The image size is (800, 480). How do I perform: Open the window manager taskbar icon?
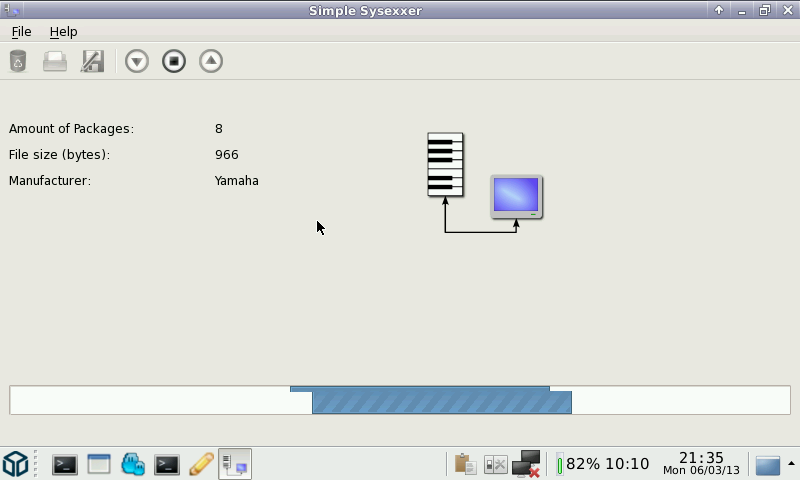point(99,464)
